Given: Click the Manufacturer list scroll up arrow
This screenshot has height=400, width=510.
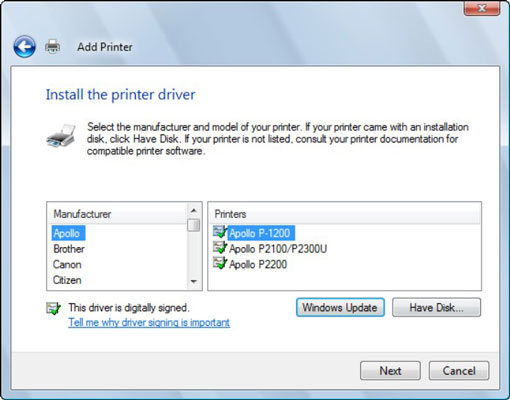Looking at the screenshot, I should pos(194,211).
